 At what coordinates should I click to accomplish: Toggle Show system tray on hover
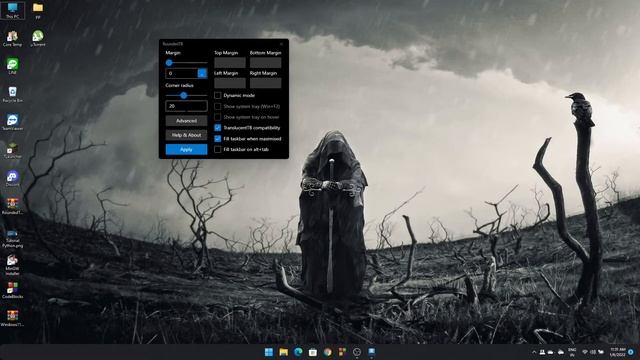218,117
